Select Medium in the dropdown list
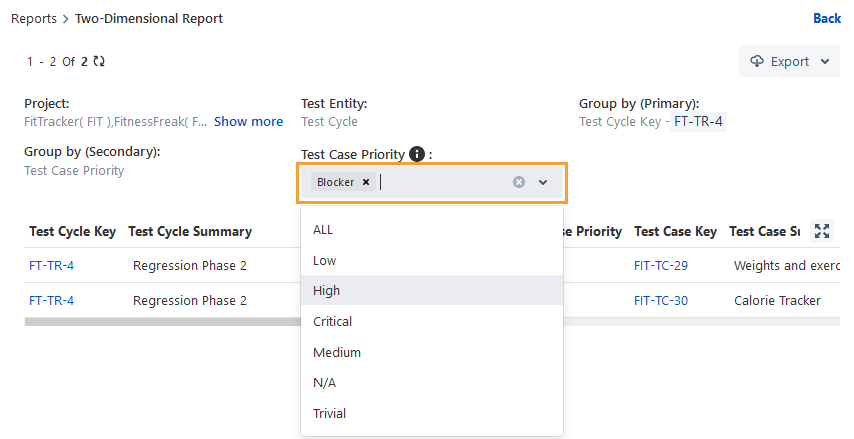The image size is (854, 439). [x=336, y=352]
